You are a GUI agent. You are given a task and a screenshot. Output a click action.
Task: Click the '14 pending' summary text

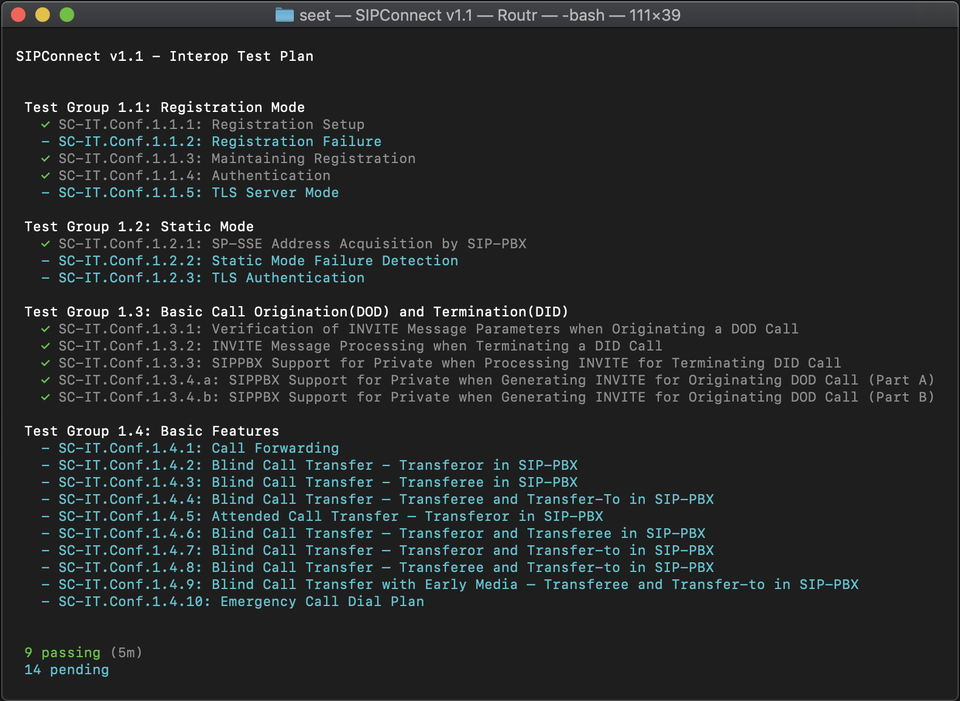[x=67, y=670]
